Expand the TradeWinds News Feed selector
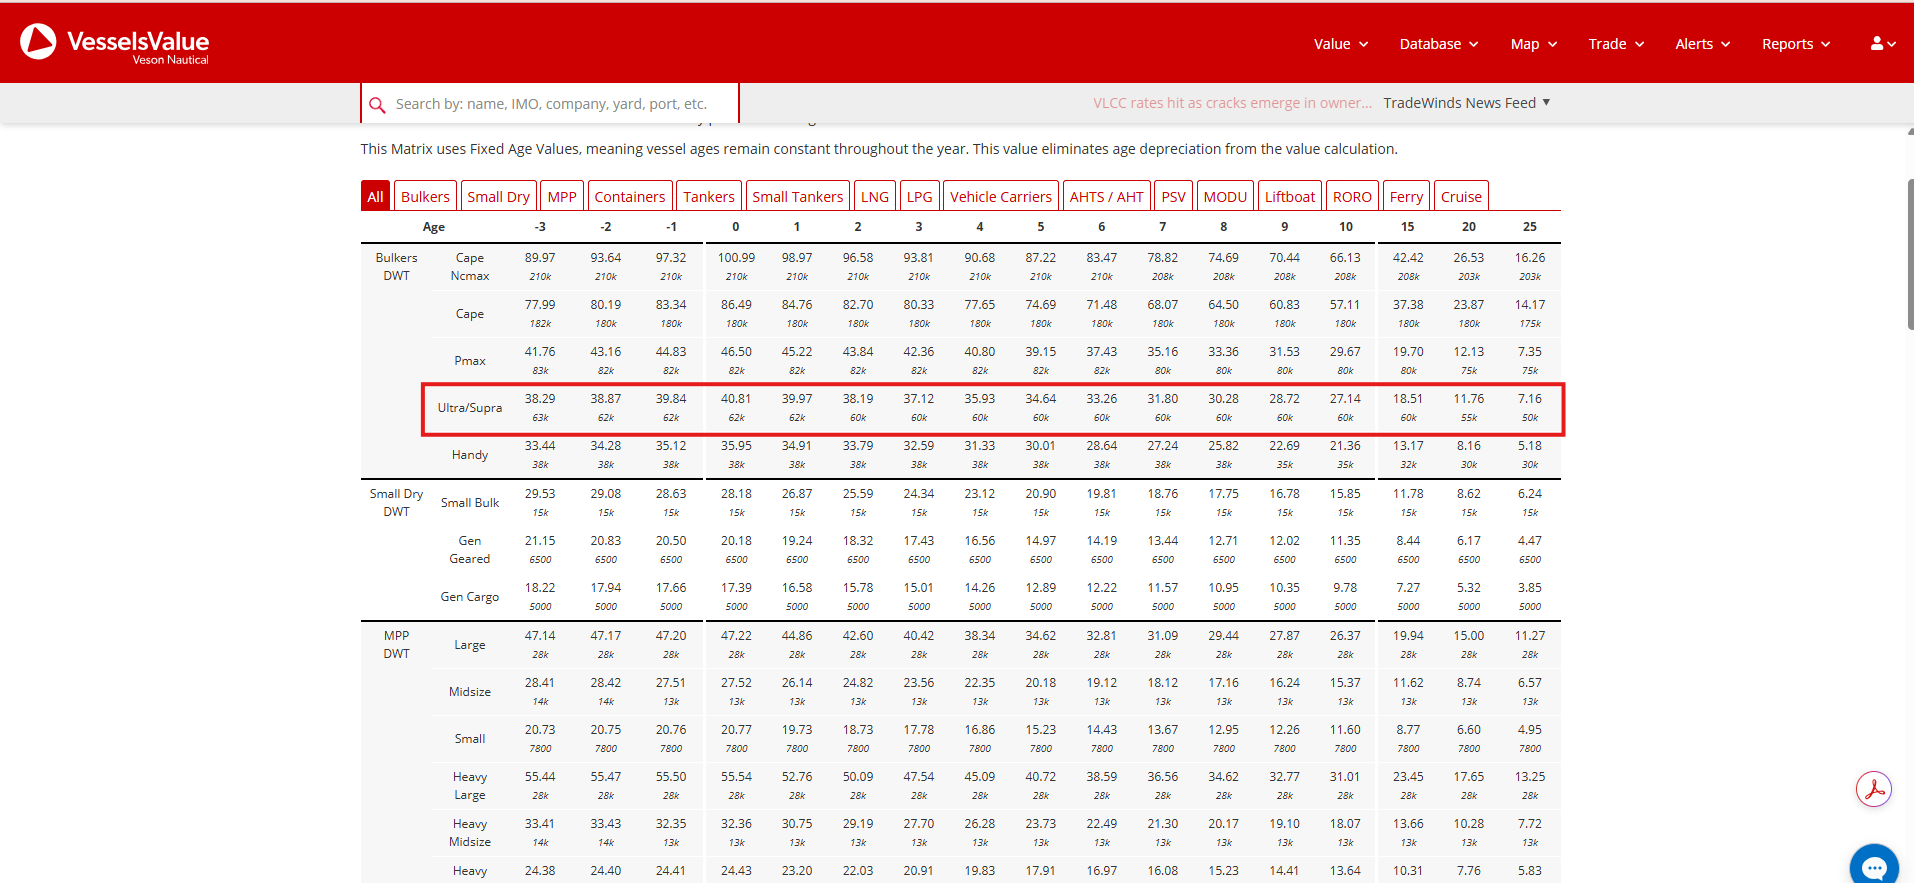Screen dimensions: 1914x883 1467,103
